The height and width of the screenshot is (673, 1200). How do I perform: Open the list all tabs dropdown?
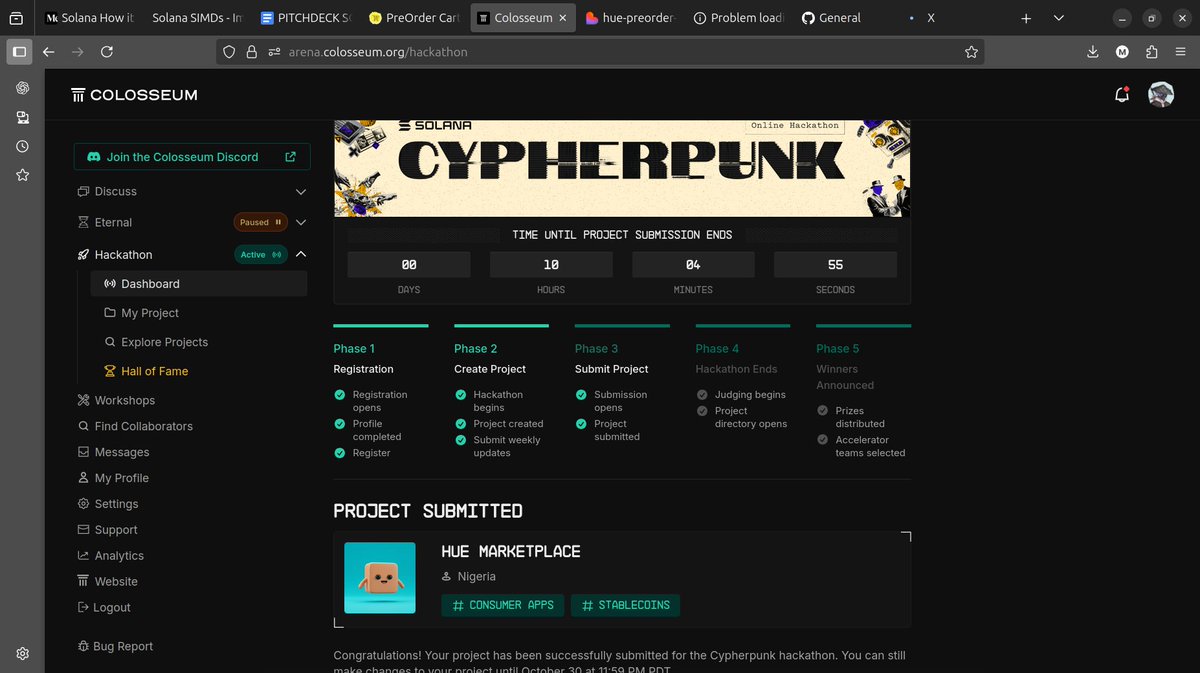(1061, 18)
